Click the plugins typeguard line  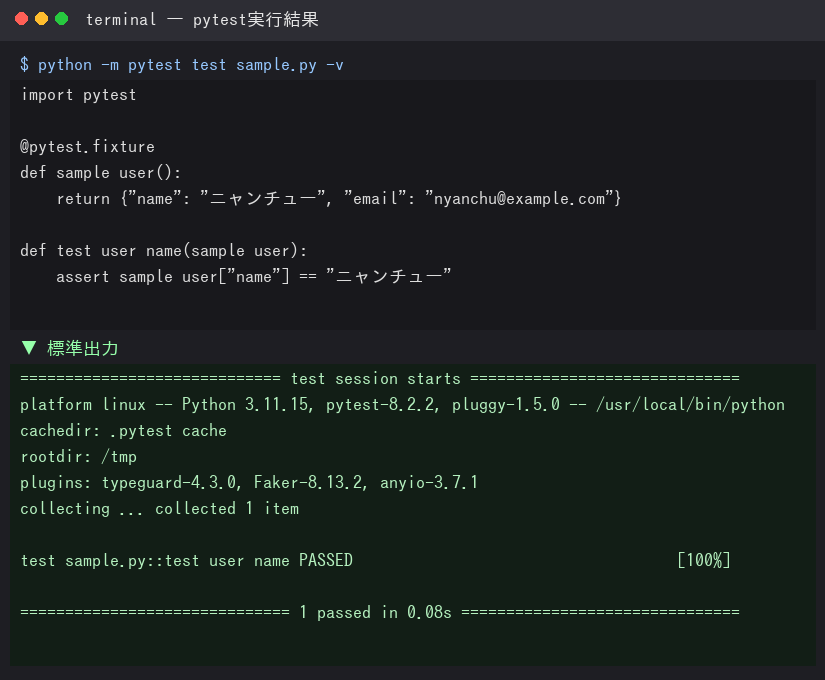pos(249,482)
